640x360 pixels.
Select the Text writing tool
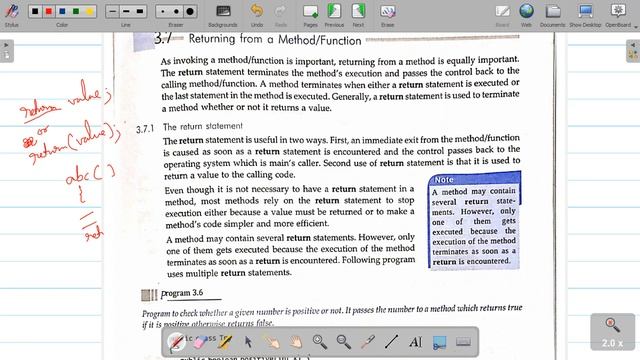[415, 342]
